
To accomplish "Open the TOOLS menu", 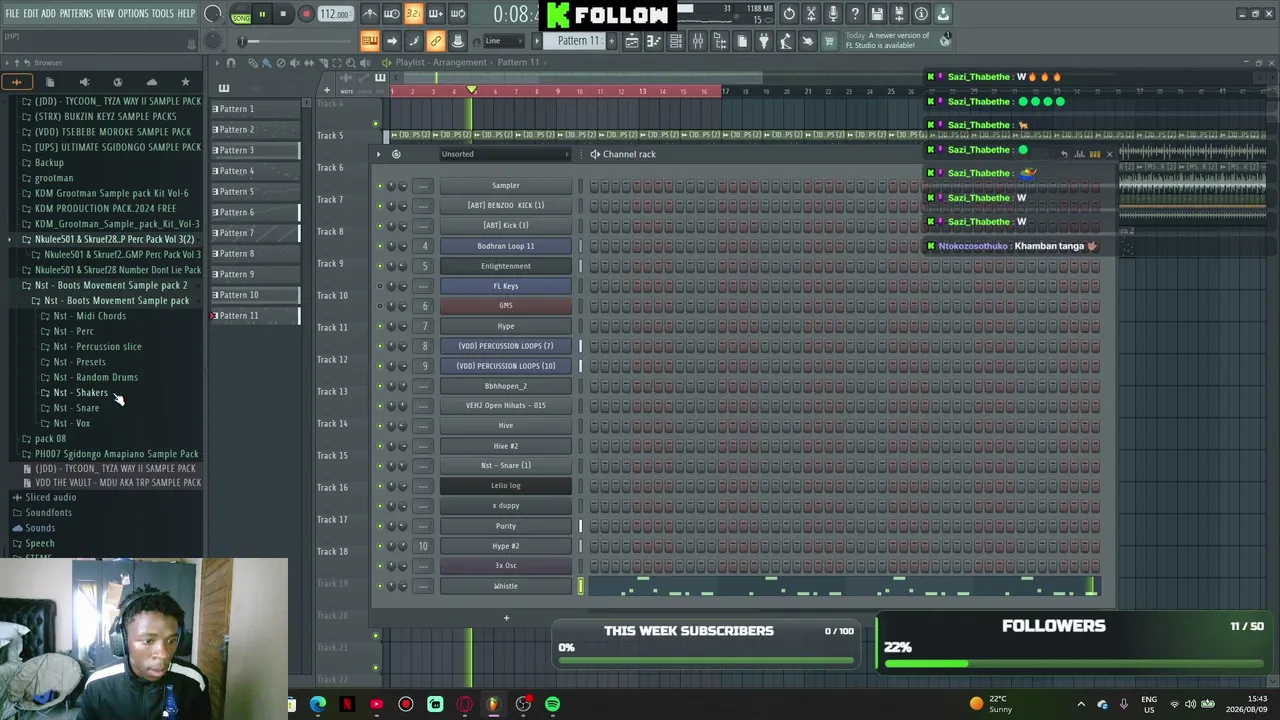I will coord(163,14).
